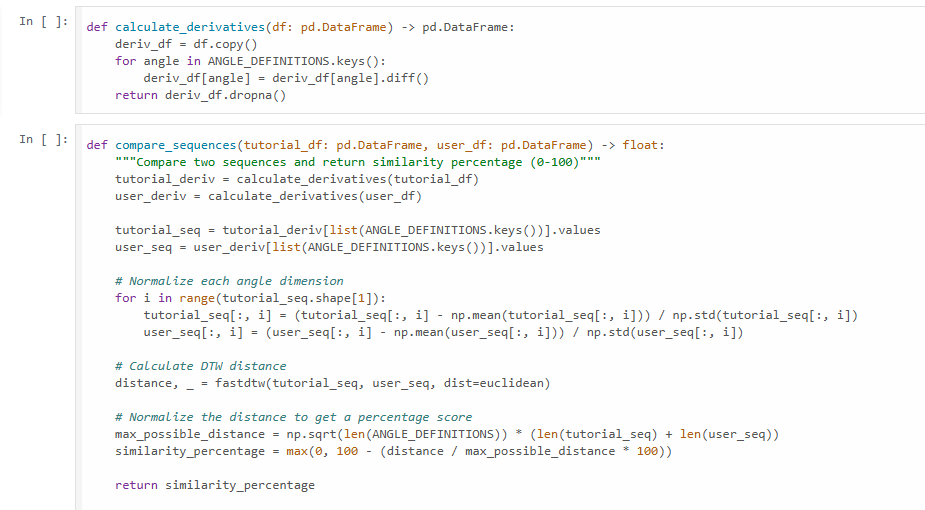Click the docstring "Compare two sequences and return similarity percentage"
This screenshot has width=925, height=510.
(x=357, y=162)
